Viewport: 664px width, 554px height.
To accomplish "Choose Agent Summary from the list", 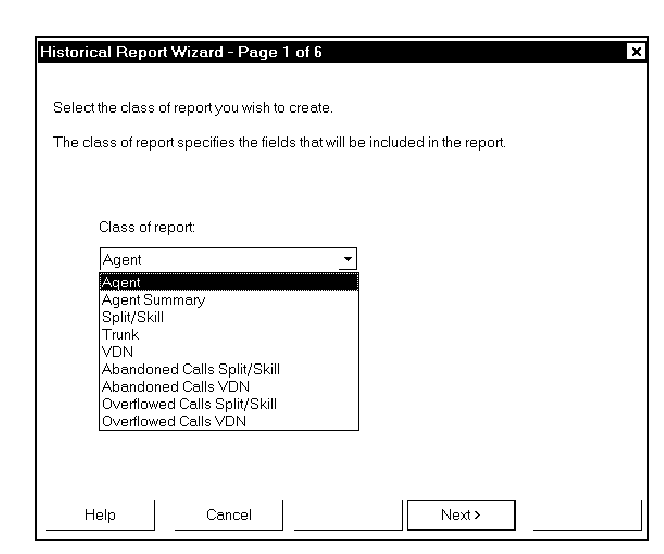I will point(229,300).
